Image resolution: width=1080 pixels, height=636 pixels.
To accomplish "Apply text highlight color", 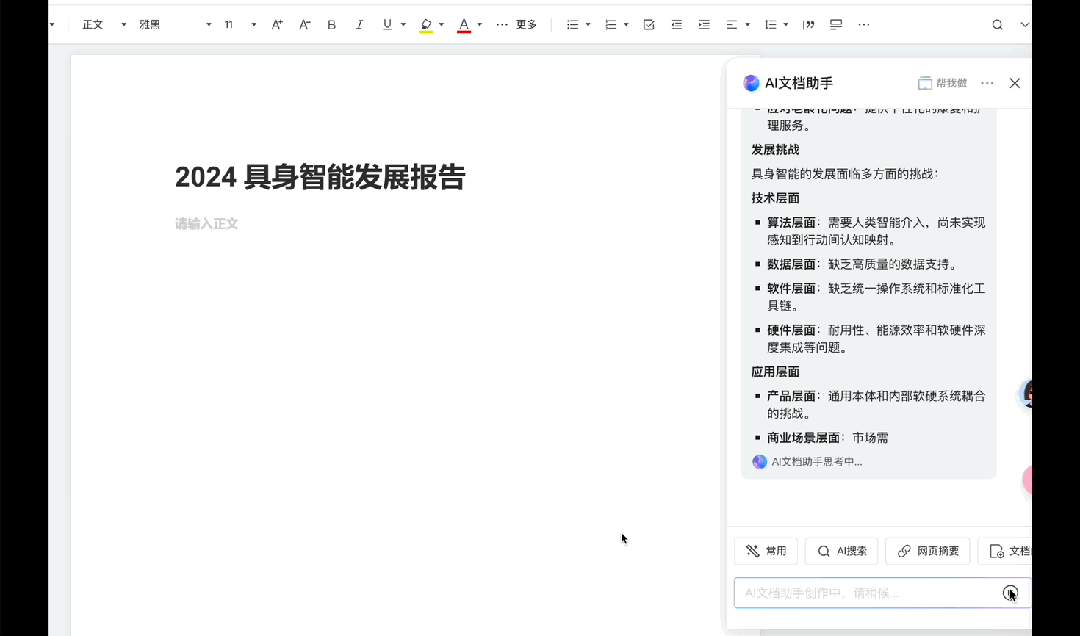I will pyautogui.click(x=425, y=24).
